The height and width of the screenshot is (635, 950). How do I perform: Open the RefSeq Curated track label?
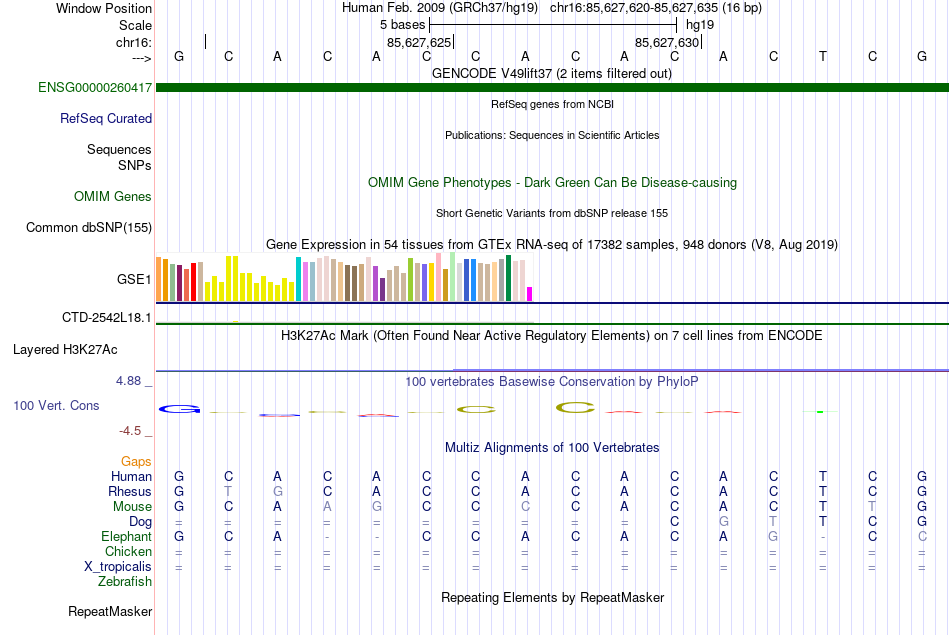pyautogui.click(x=105, y=118)
